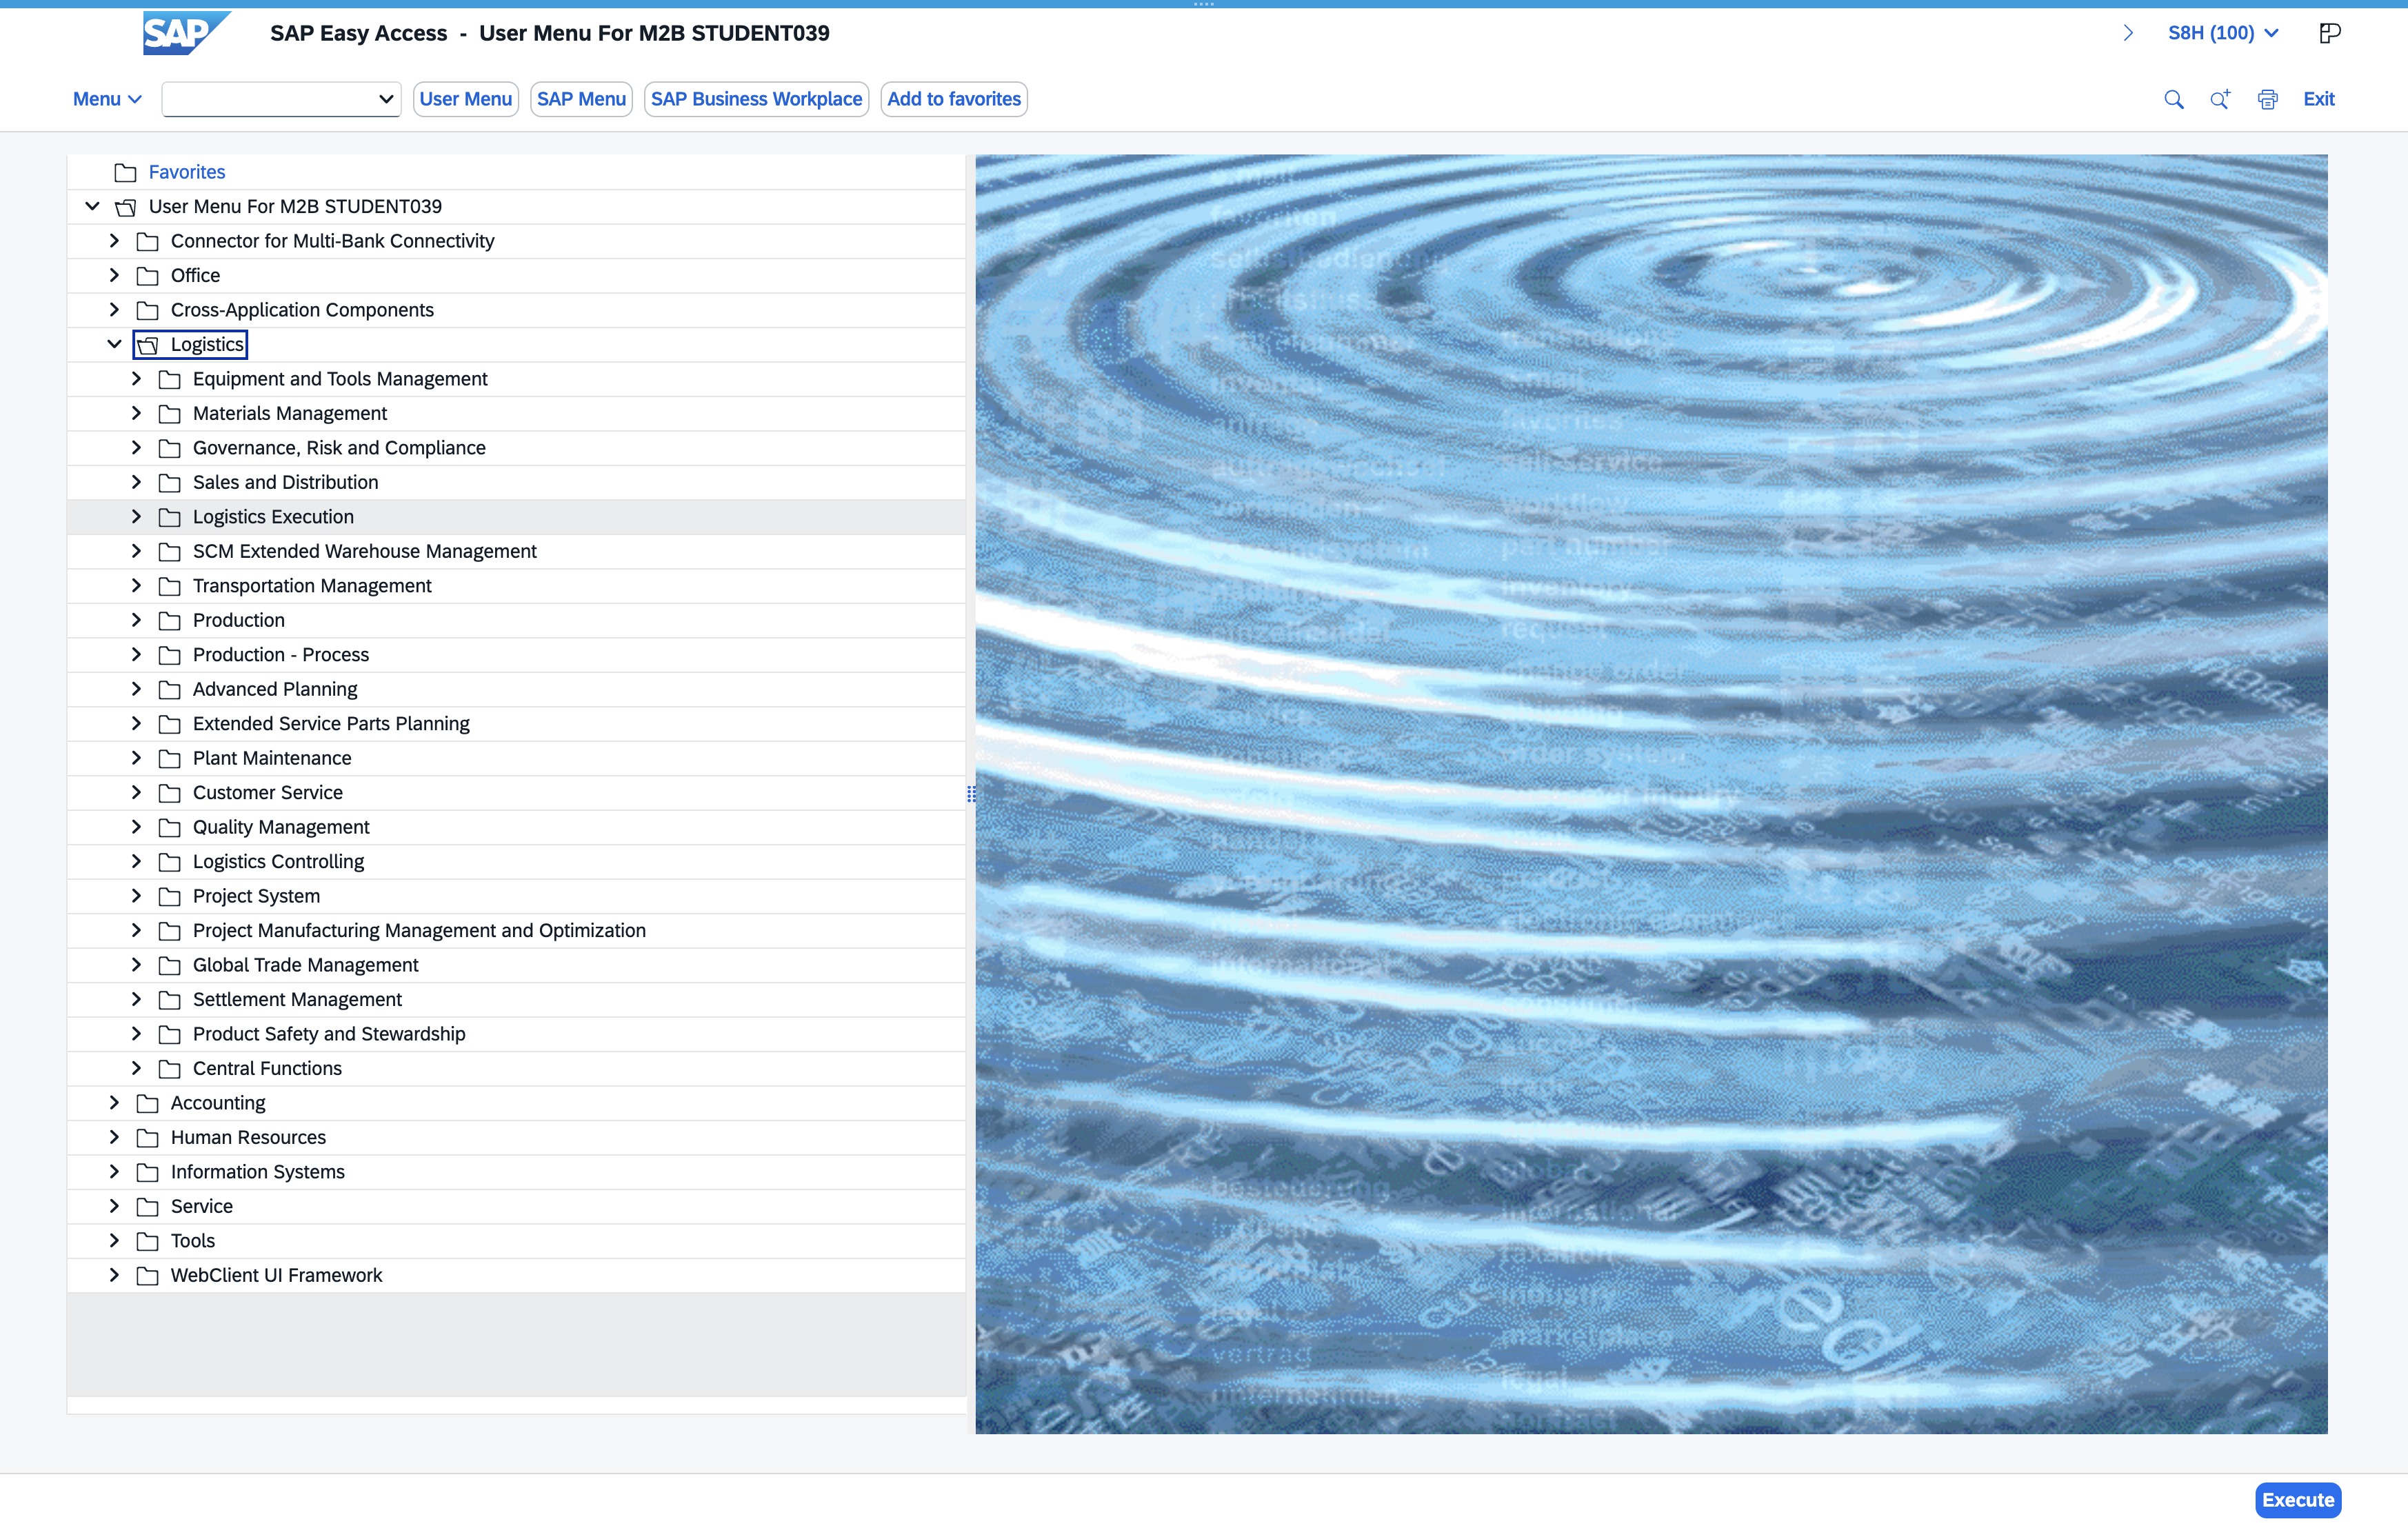Click the SAP Menu button
Screen dimensions: 2408x1528
(x=581, y=99)
